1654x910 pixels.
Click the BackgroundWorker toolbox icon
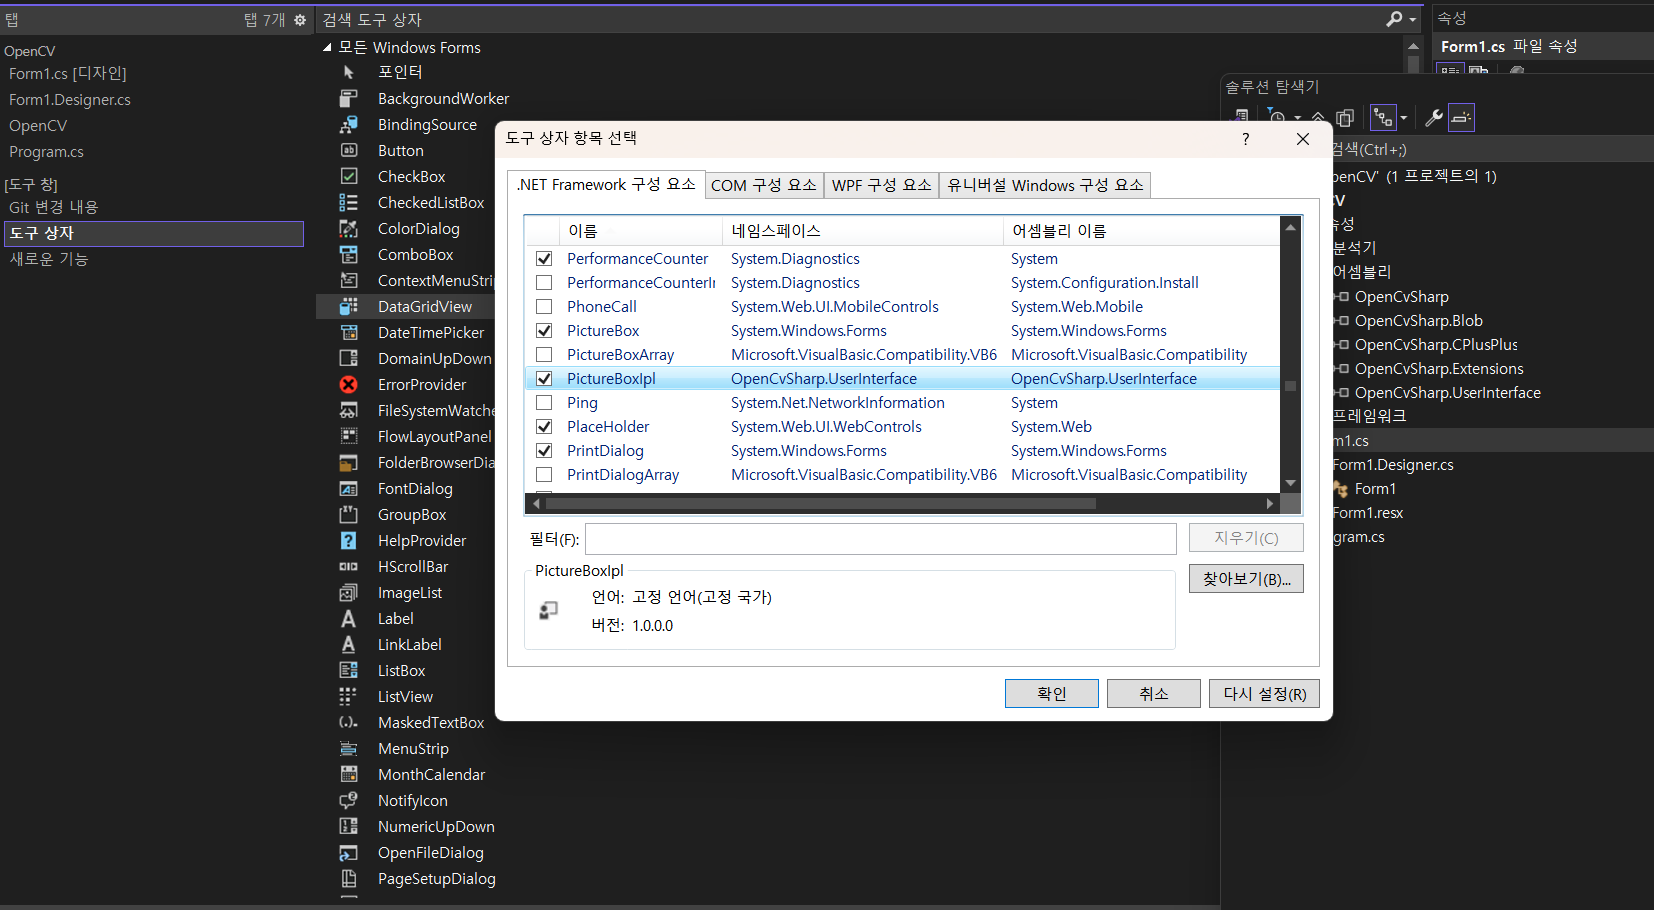click(x=348, y=98)
